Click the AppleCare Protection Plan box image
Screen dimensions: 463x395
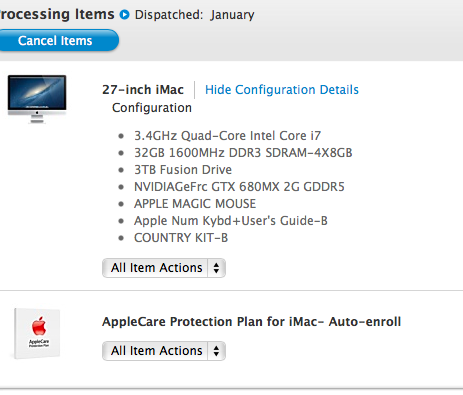click(x=37, y=333)
